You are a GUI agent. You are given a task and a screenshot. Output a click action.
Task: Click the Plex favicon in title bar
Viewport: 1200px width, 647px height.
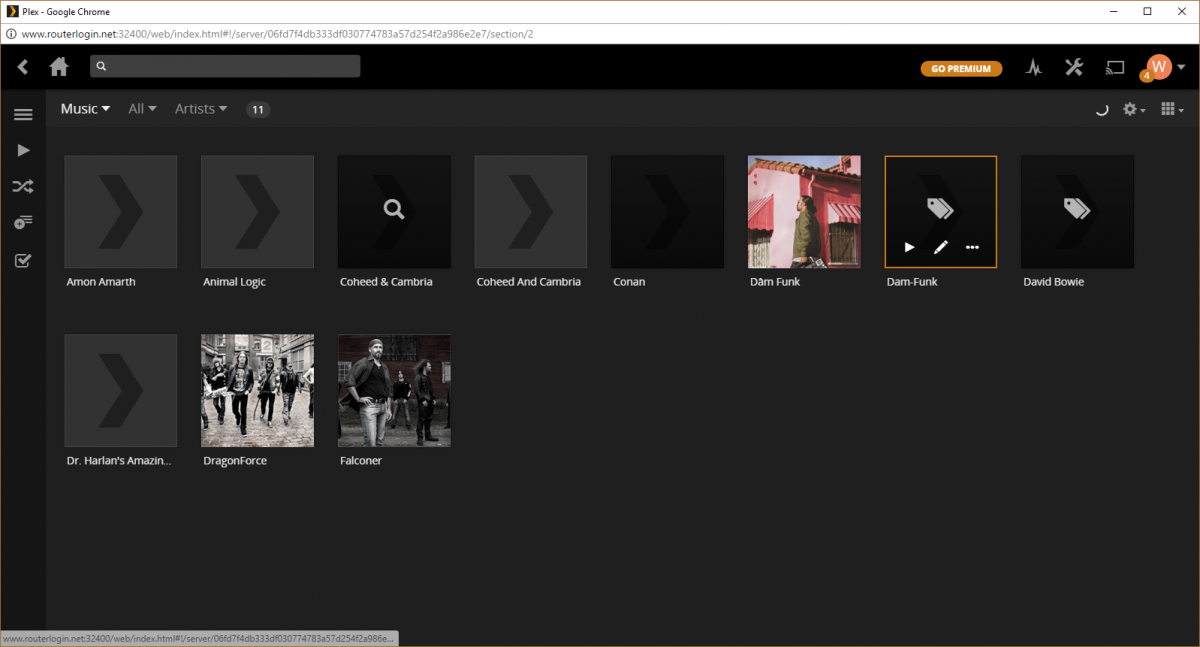10,10
